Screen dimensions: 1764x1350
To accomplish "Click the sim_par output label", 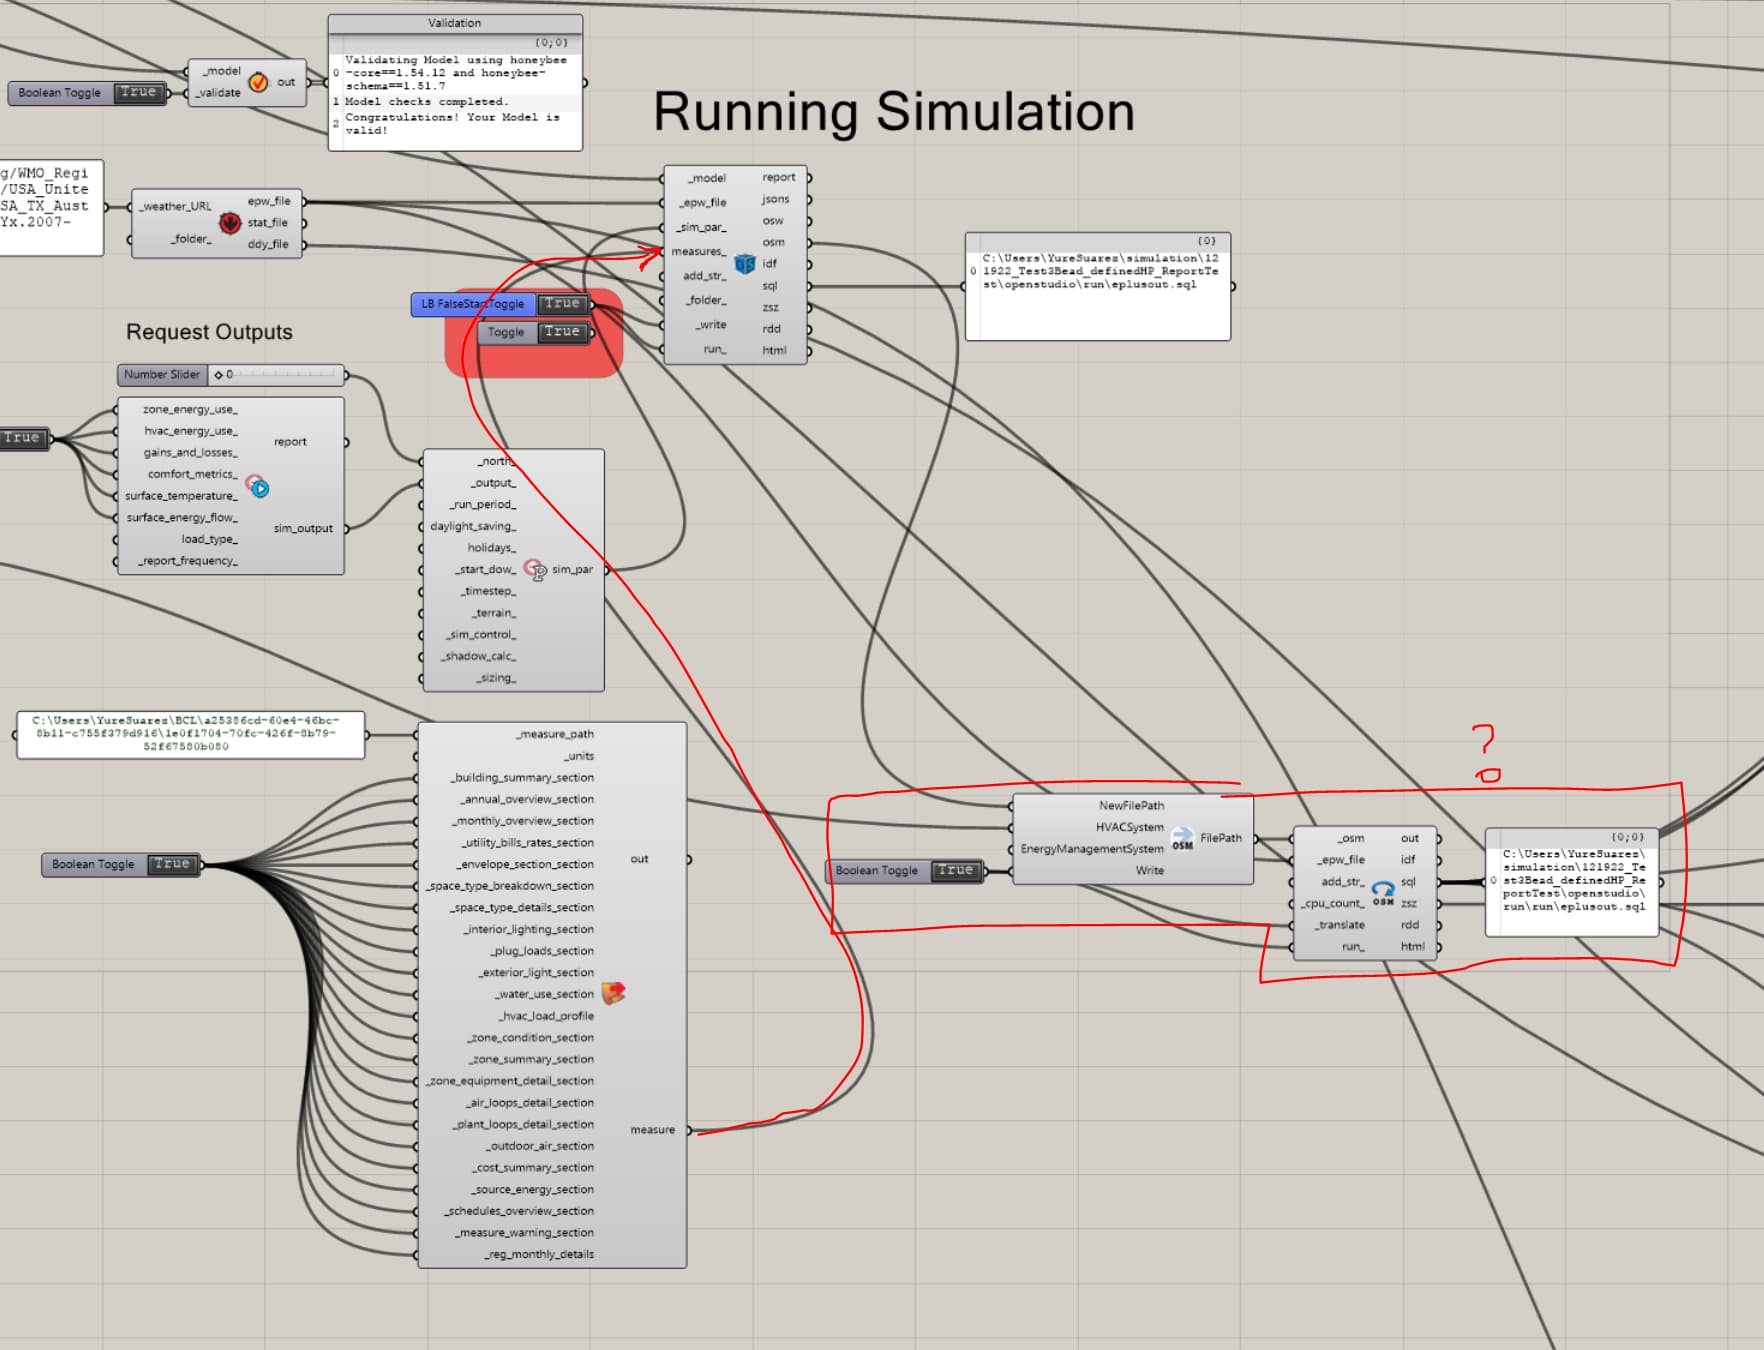I will (572, 570).
